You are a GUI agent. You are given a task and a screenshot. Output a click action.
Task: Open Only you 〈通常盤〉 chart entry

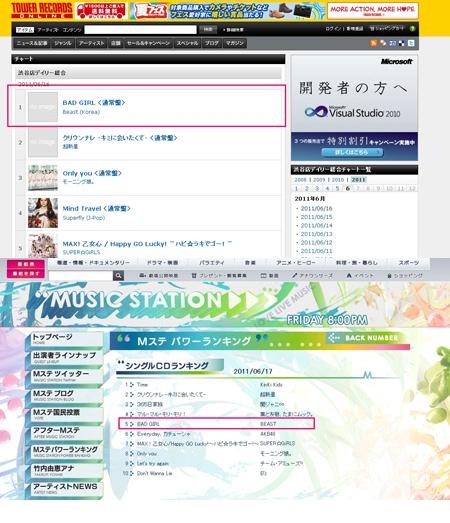92,173
